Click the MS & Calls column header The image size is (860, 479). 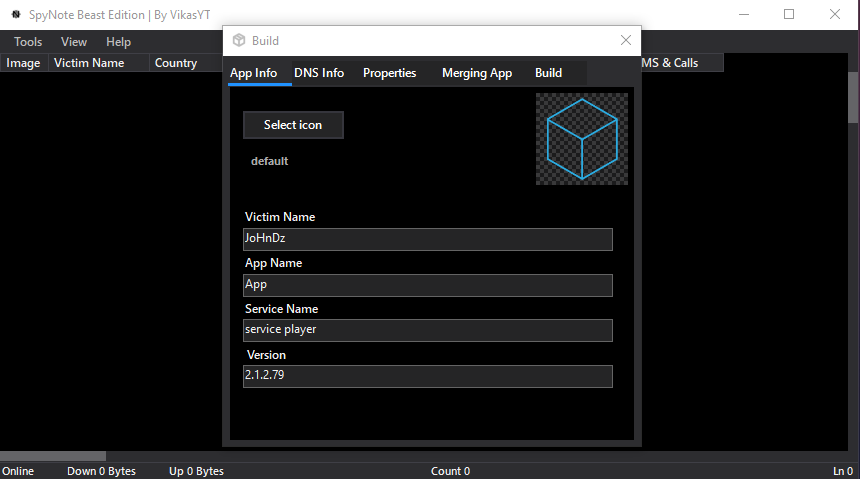click(682, 63)
